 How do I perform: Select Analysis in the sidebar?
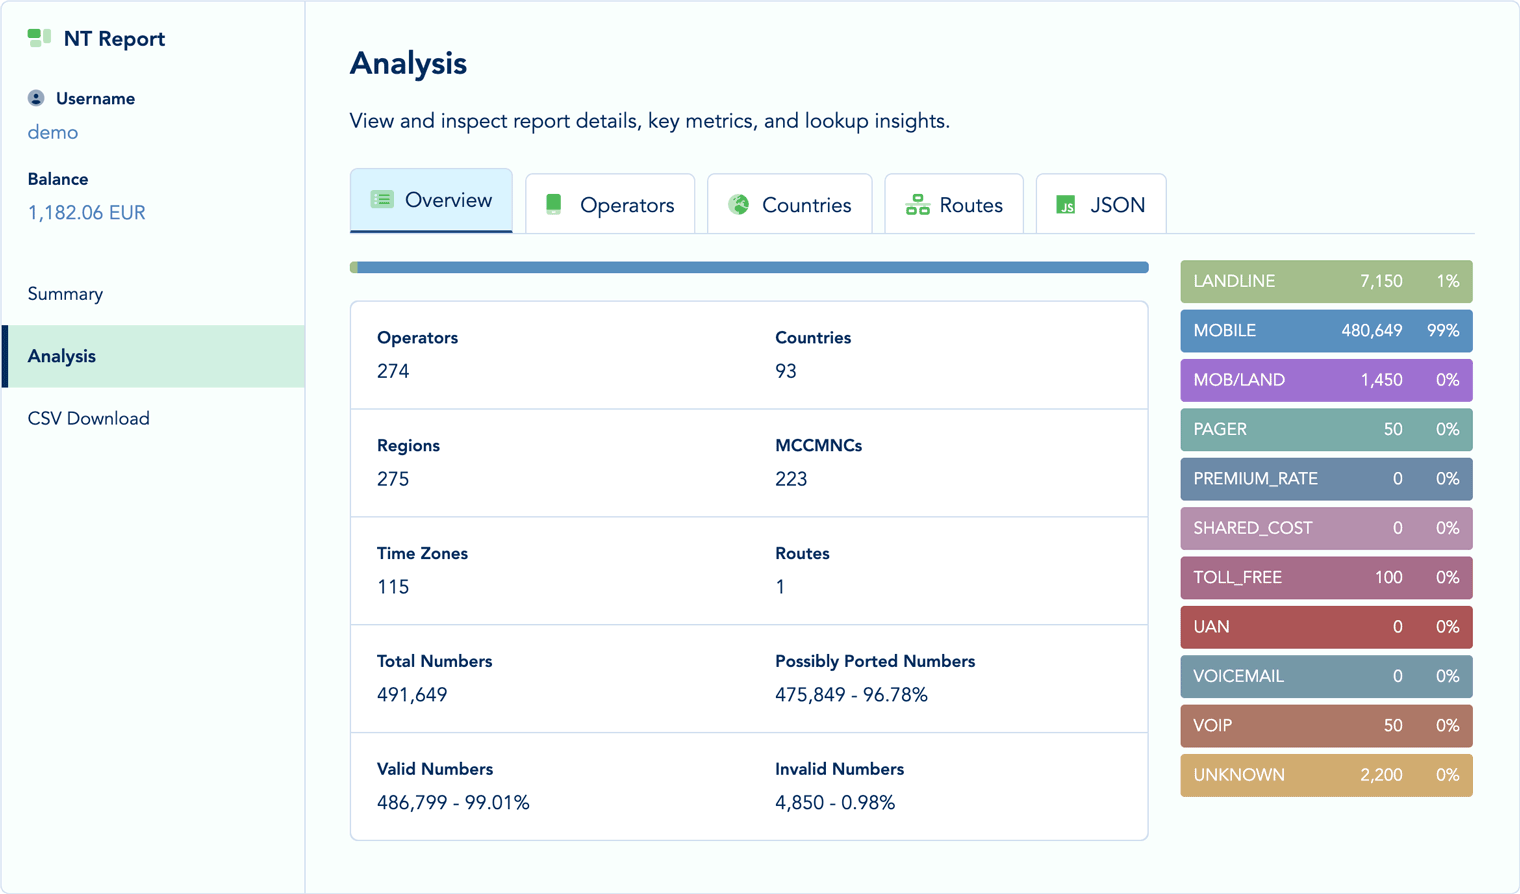pyautogui.click(x=62, y=356)
